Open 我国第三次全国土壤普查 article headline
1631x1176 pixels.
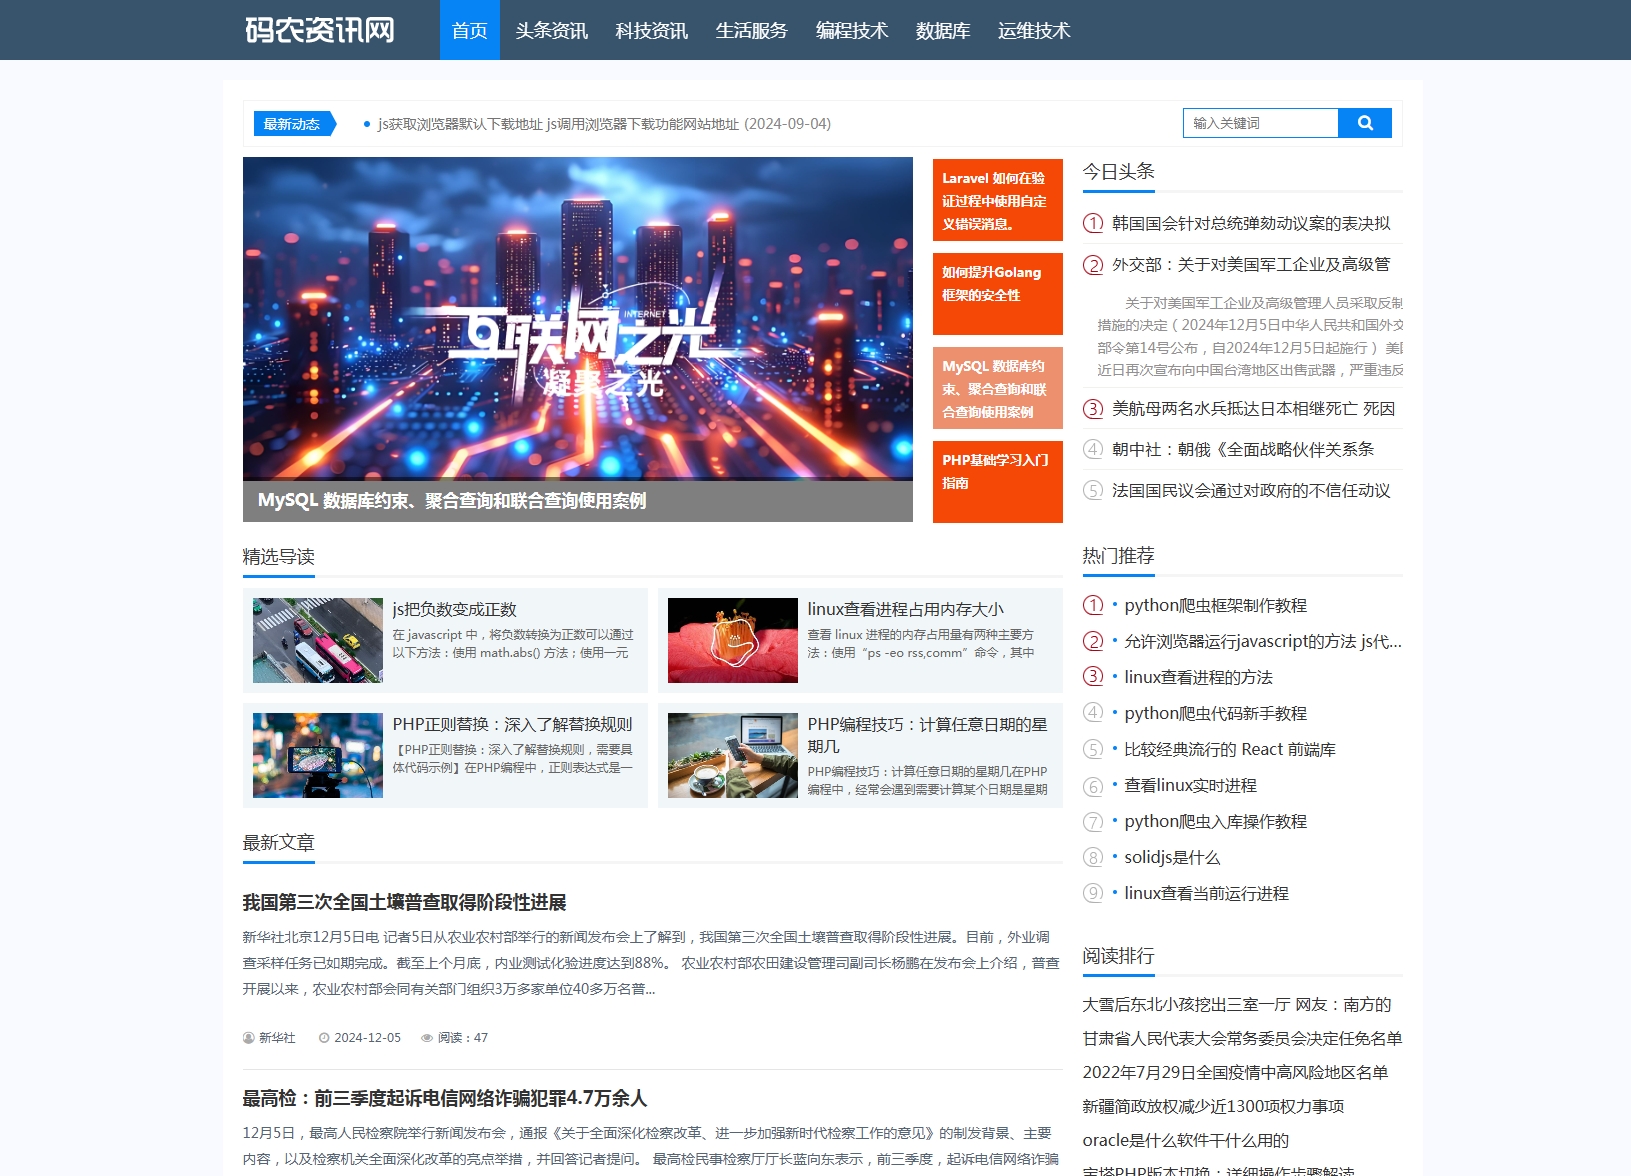coord(403,903)
